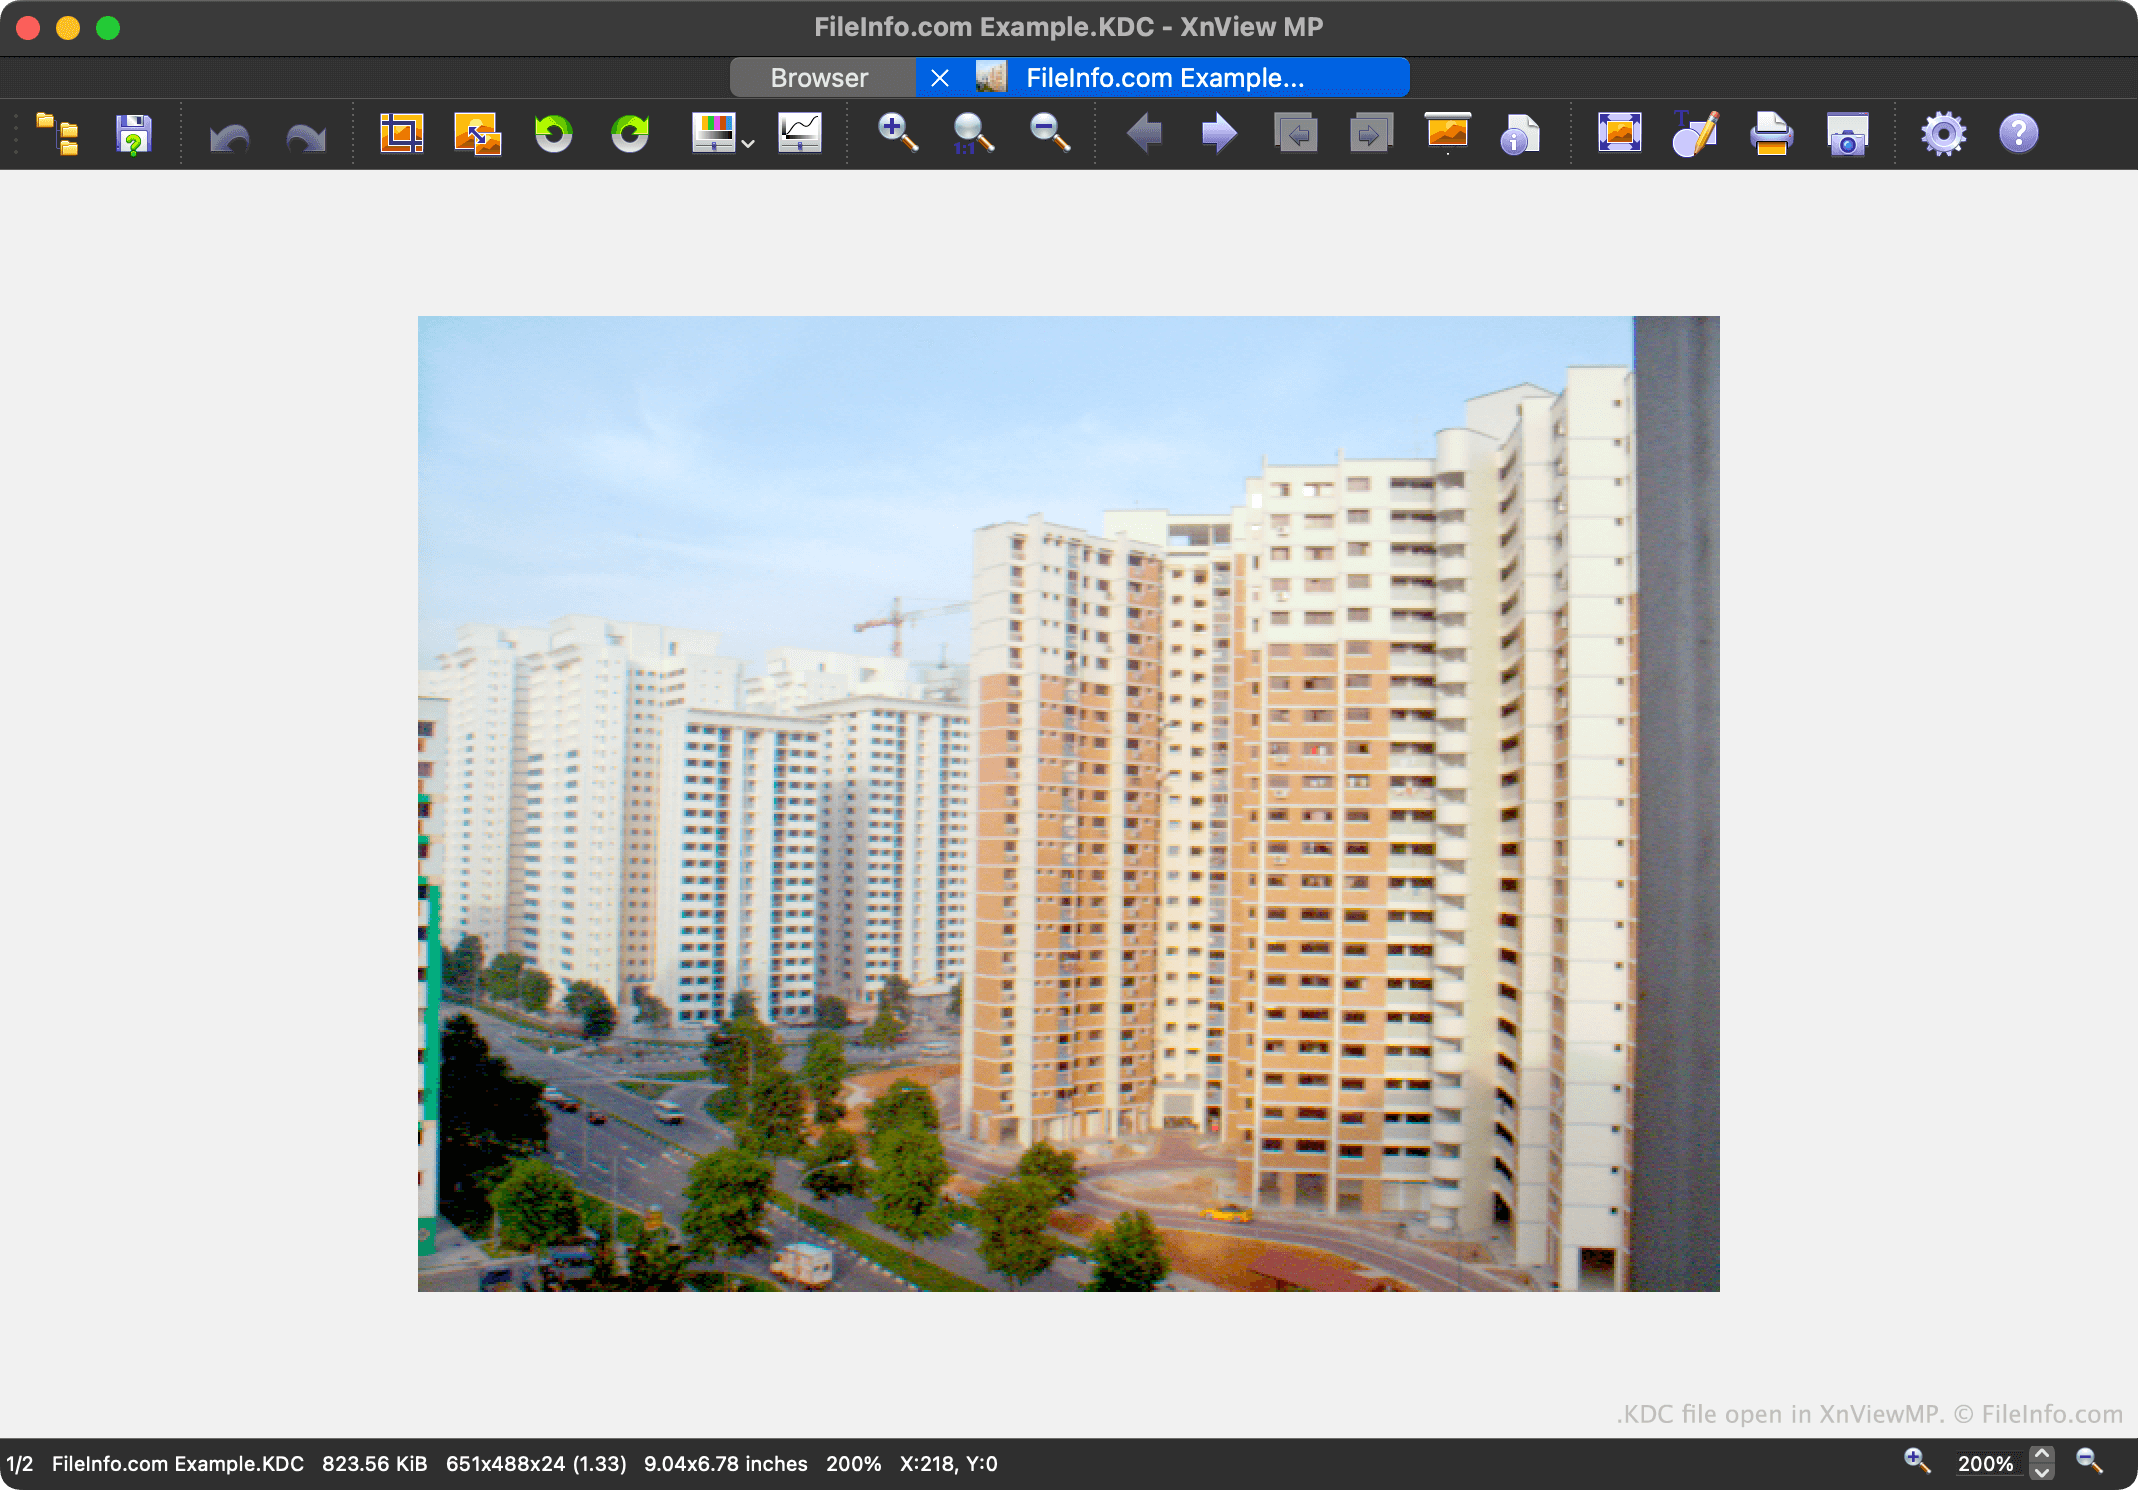Open the color adjust monitor icon
This screenshot has height=1490, width=2138.
pyautogui.click(x=714, y=133)
